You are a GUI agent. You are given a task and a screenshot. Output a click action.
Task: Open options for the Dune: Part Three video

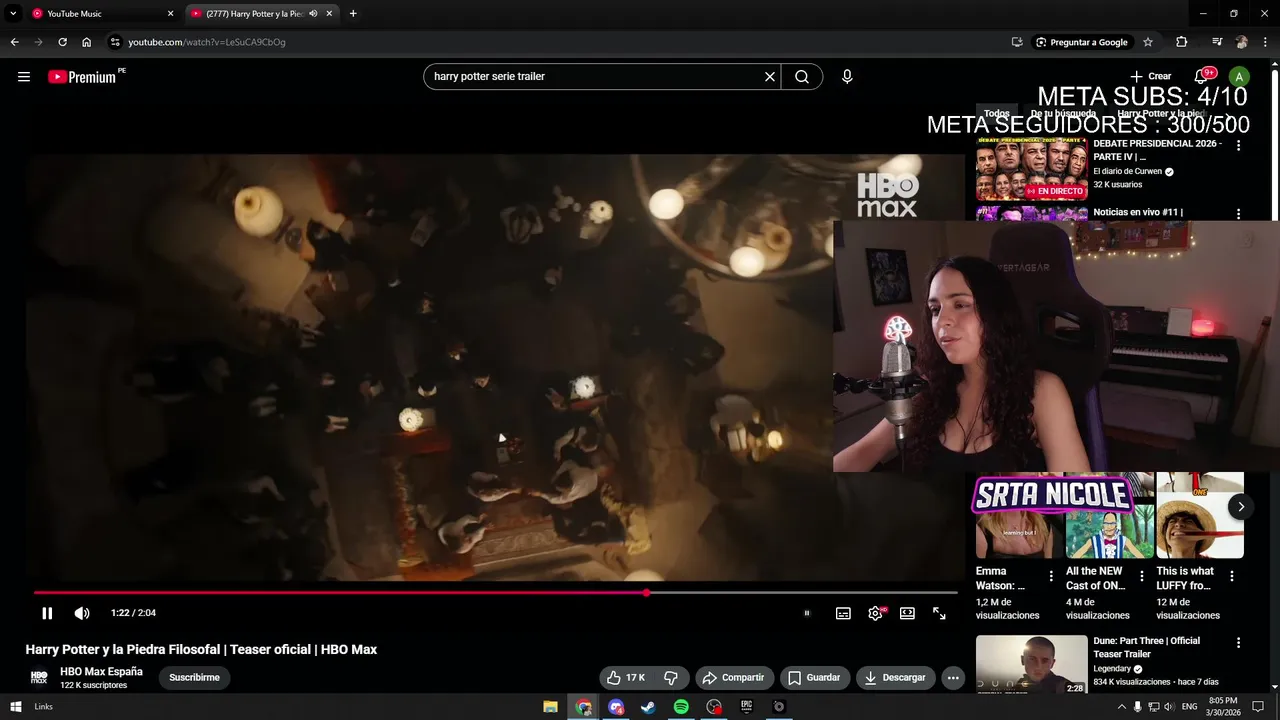click(1238, 643)
